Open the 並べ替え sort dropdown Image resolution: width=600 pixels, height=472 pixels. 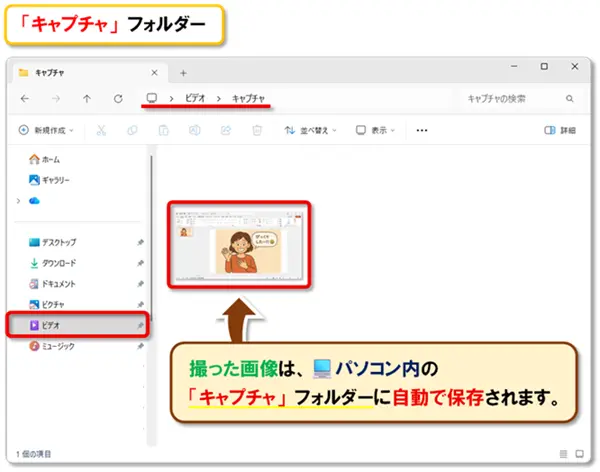coord(311,130)
